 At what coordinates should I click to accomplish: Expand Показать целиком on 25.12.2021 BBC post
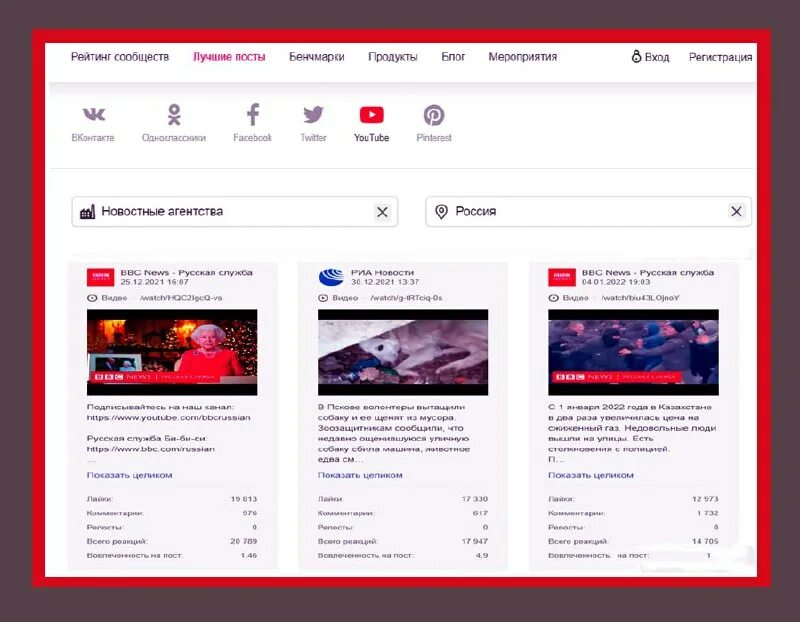tap(130, 475)
